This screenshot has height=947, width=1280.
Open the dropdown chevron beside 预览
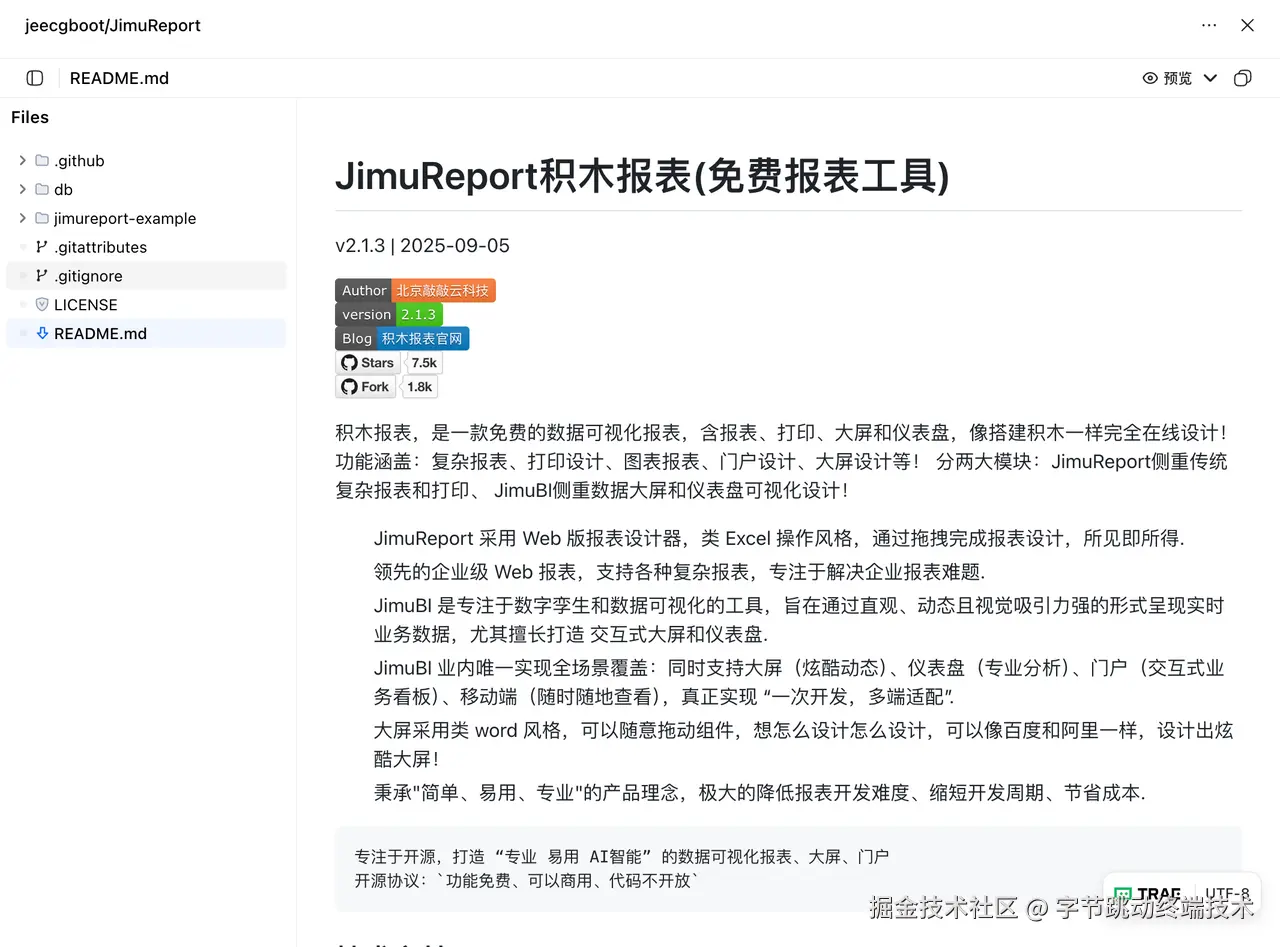click(1210, 77)
